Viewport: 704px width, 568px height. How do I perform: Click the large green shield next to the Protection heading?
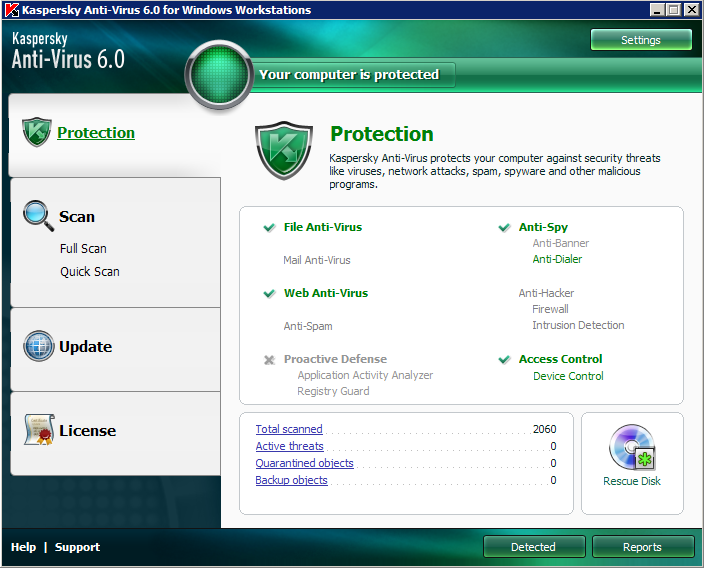284,150
